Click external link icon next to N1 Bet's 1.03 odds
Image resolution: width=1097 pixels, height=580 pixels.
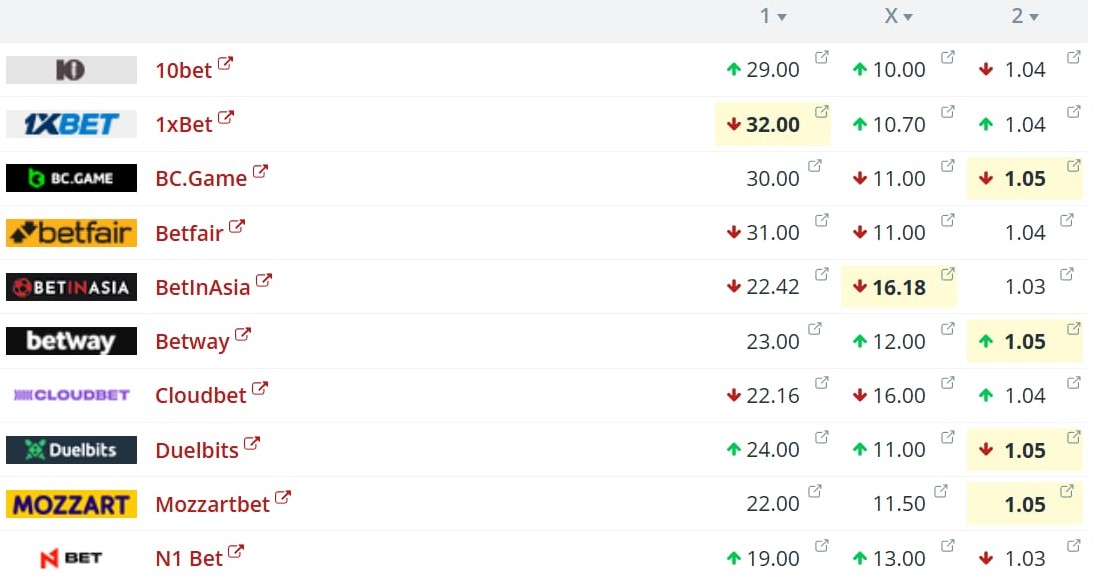(x=1073, y=546)
